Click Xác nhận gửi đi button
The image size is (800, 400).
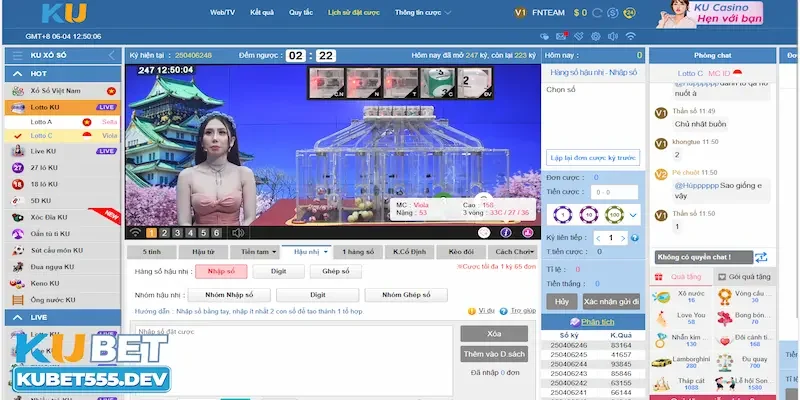[x=611, y=302]
